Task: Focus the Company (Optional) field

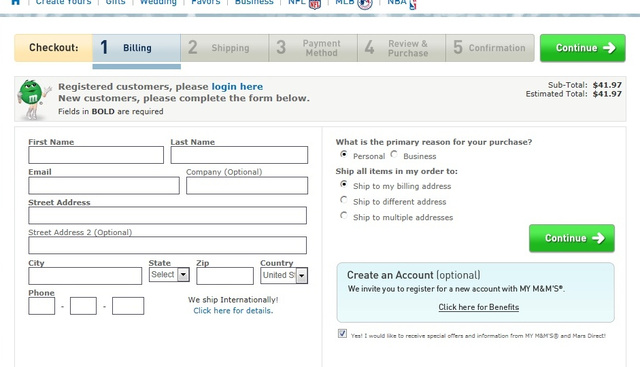Action: 247,185
